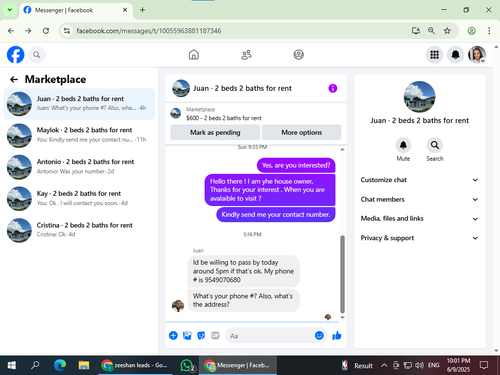Open the purple conversation info icon
This screenshot has width=500, height=375.
click(333, 88)
